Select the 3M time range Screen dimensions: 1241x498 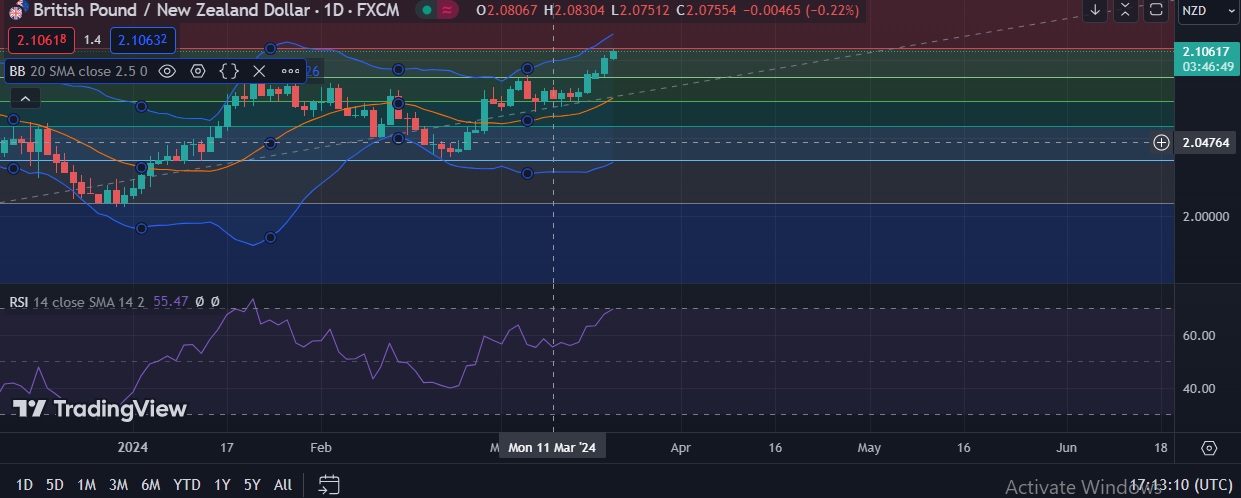tap(118, 485)
